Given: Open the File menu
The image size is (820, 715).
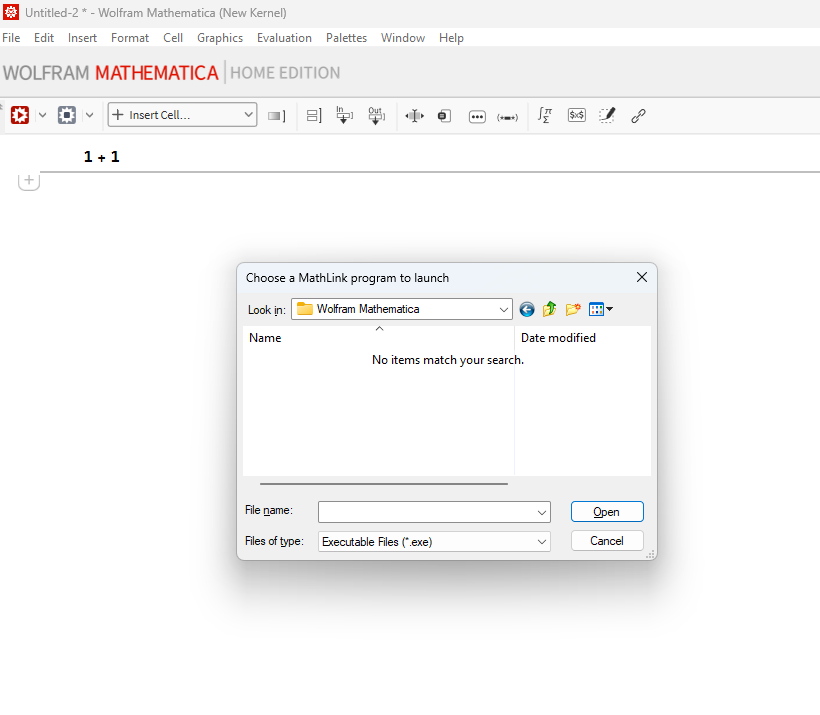Looking at the screenshot, I should 11,38.
